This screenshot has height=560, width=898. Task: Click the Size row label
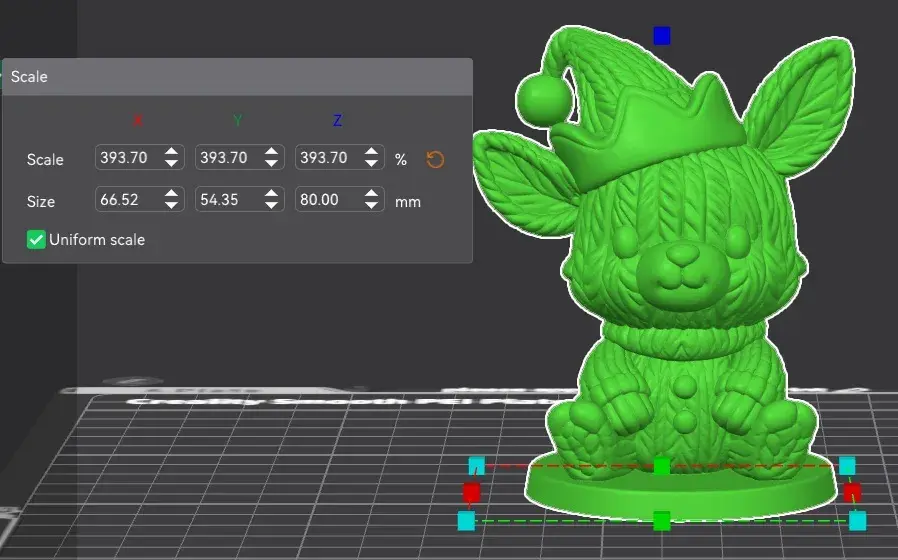point(41,202)
